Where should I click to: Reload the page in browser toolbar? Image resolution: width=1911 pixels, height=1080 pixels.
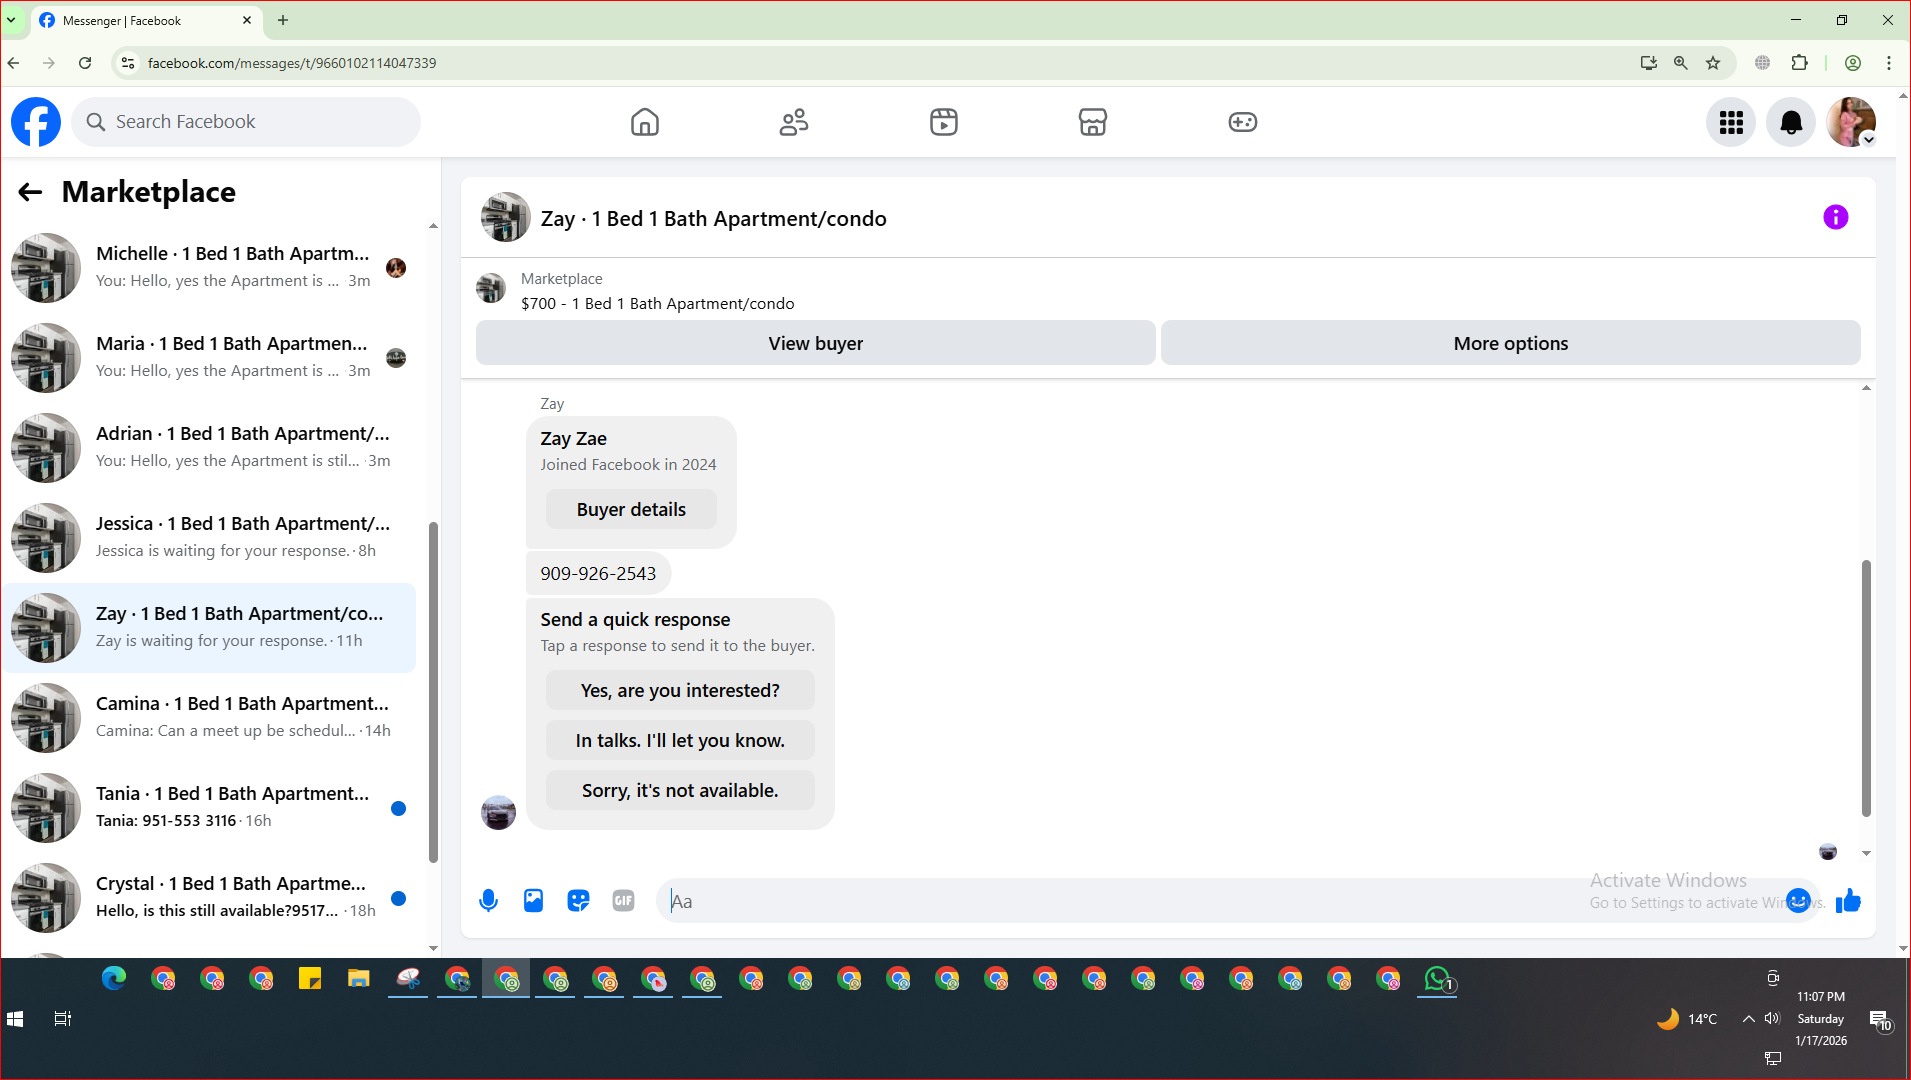click(x=85, y=63)
